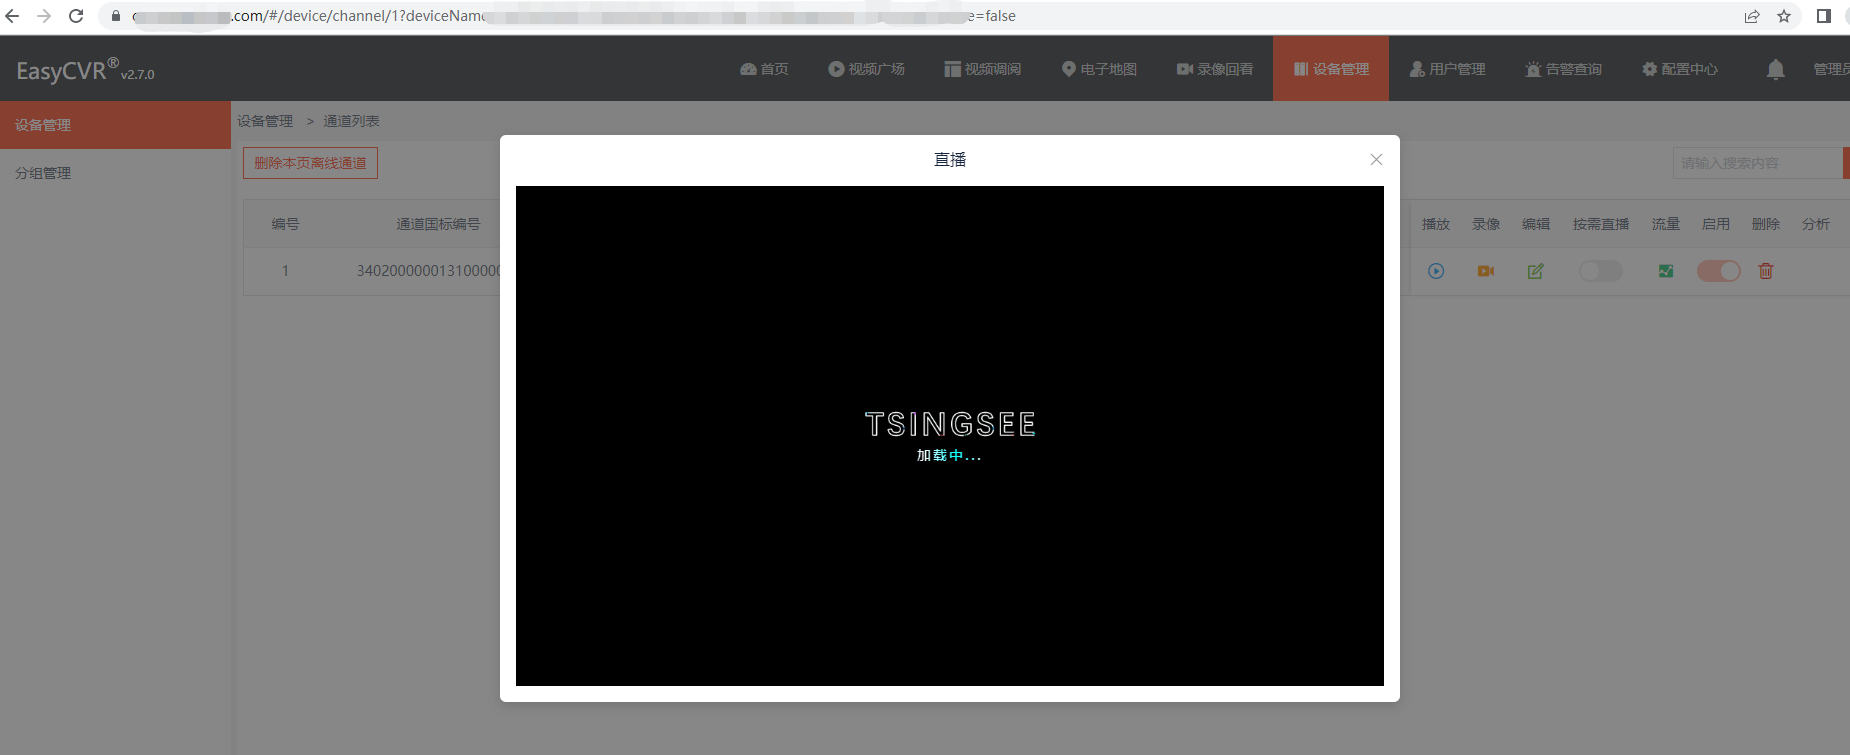Viewport: 1850px width, 755px height.
Task: Click the 通道列表 breadcrumb text
Action: tap(351, 121)
